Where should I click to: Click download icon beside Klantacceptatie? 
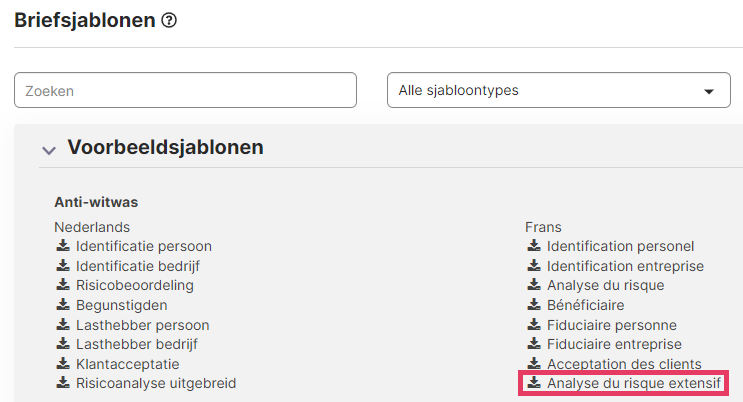pyautogui.click(x=63, y=363)
